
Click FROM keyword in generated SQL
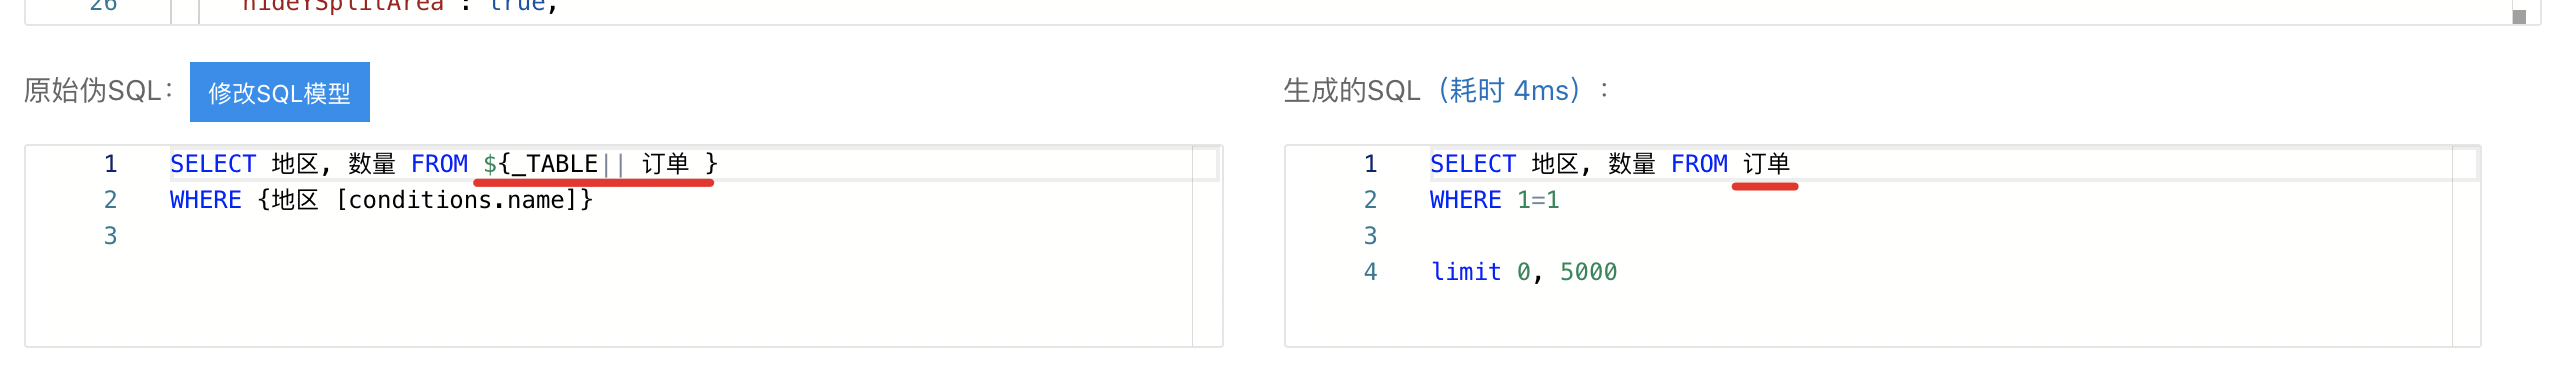click(1699, 164)
